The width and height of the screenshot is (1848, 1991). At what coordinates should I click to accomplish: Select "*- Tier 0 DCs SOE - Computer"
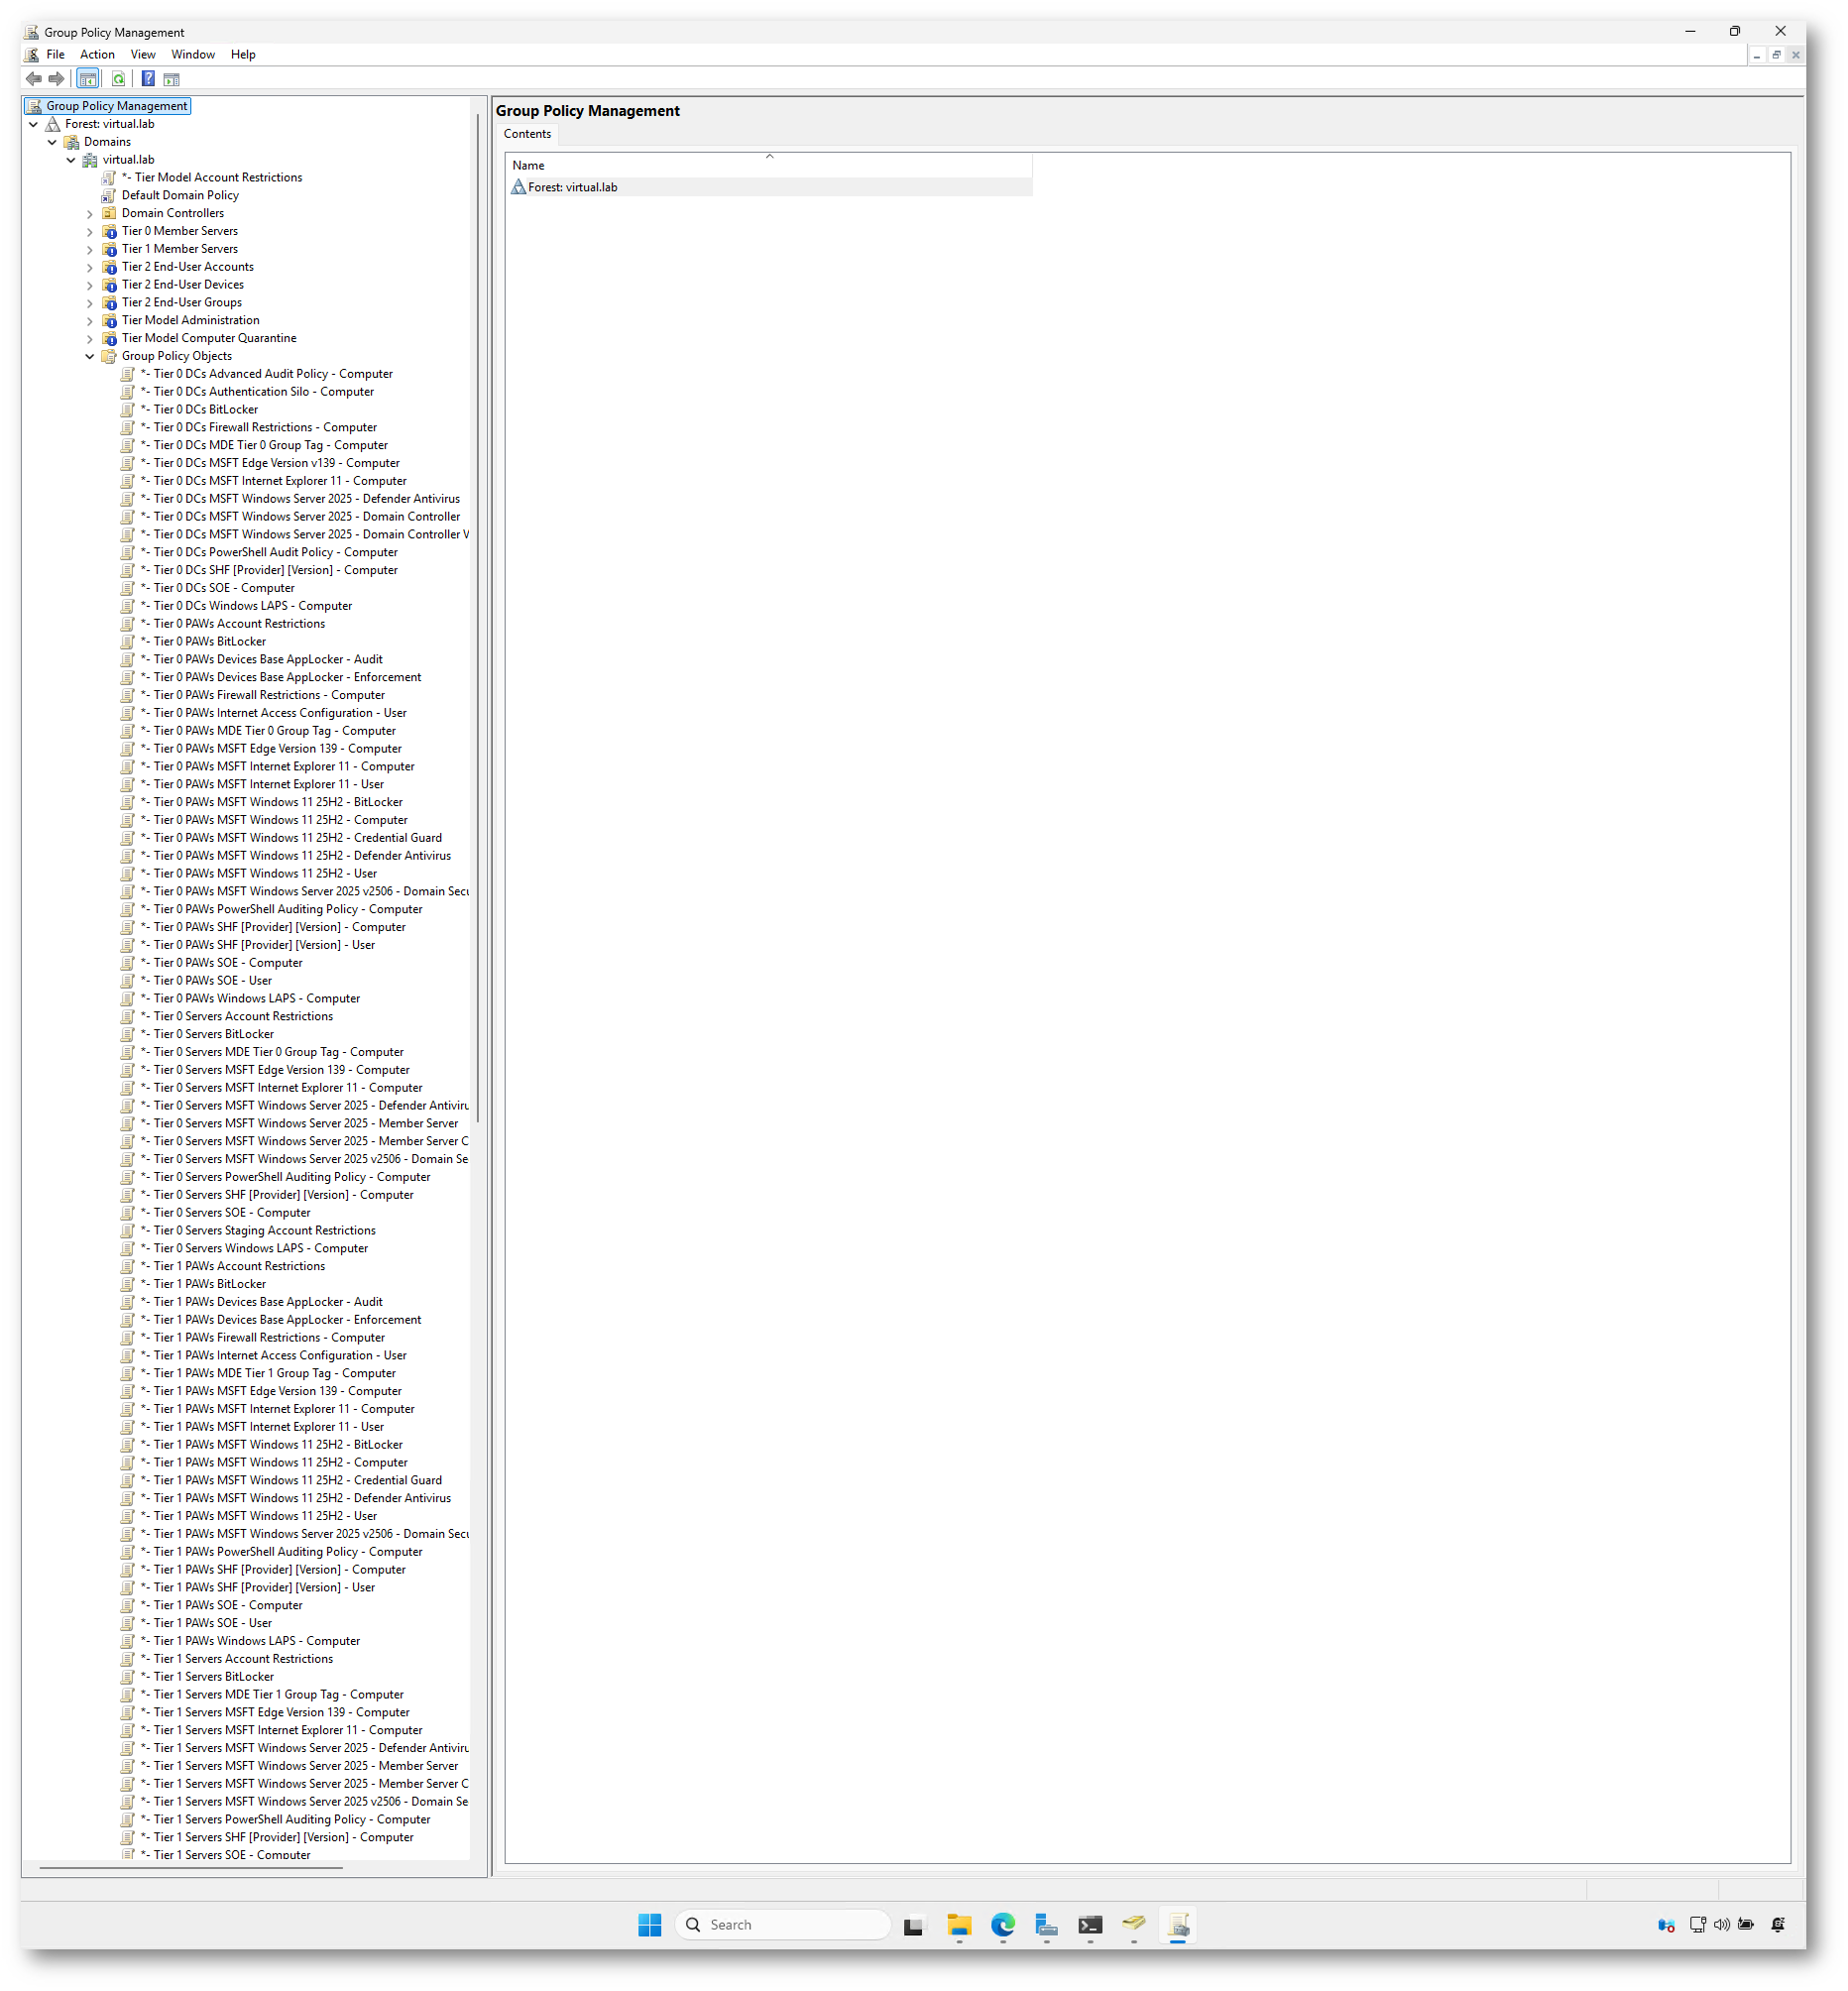217,588
